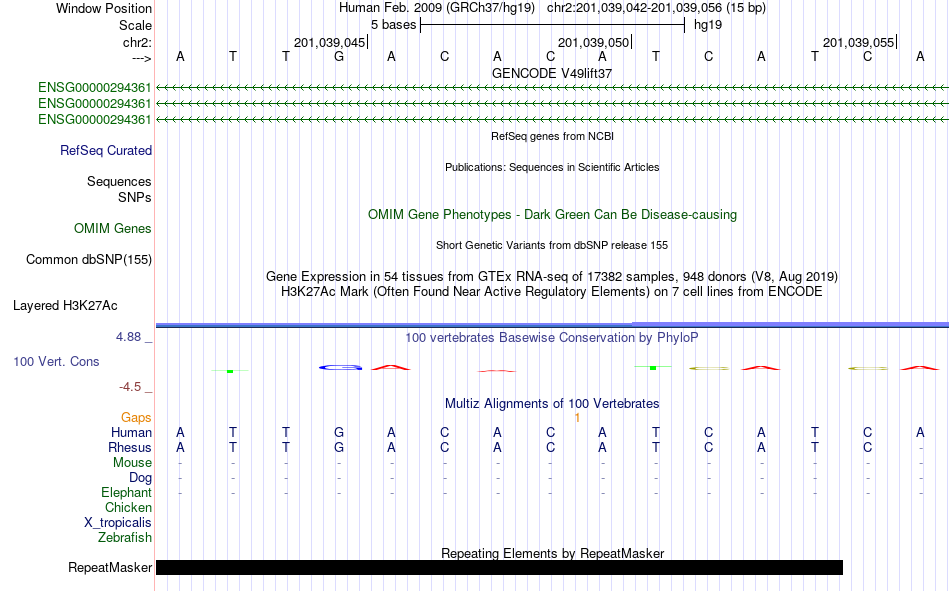Click the GTEx Gene Expression in 54 tissues title

tap(552, 276)
